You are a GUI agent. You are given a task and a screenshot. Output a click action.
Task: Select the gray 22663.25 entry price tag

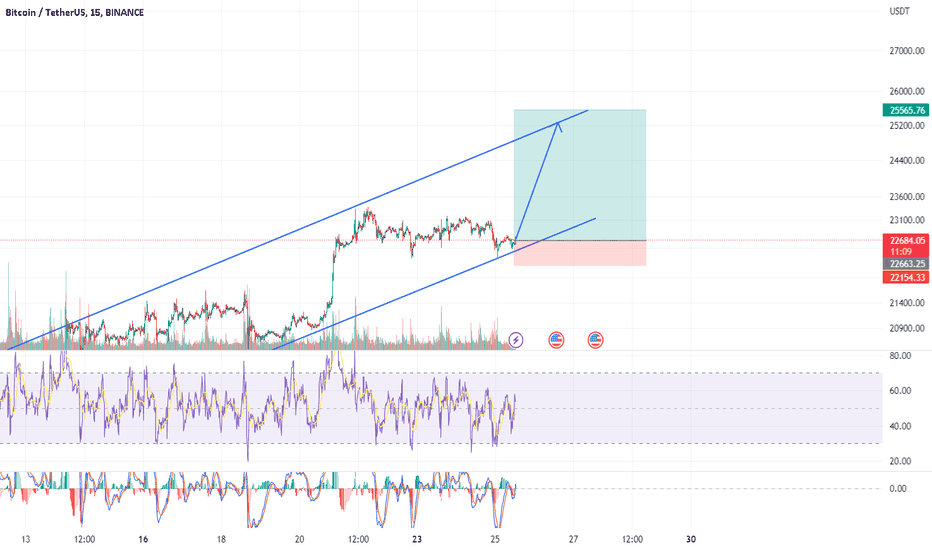906,264
